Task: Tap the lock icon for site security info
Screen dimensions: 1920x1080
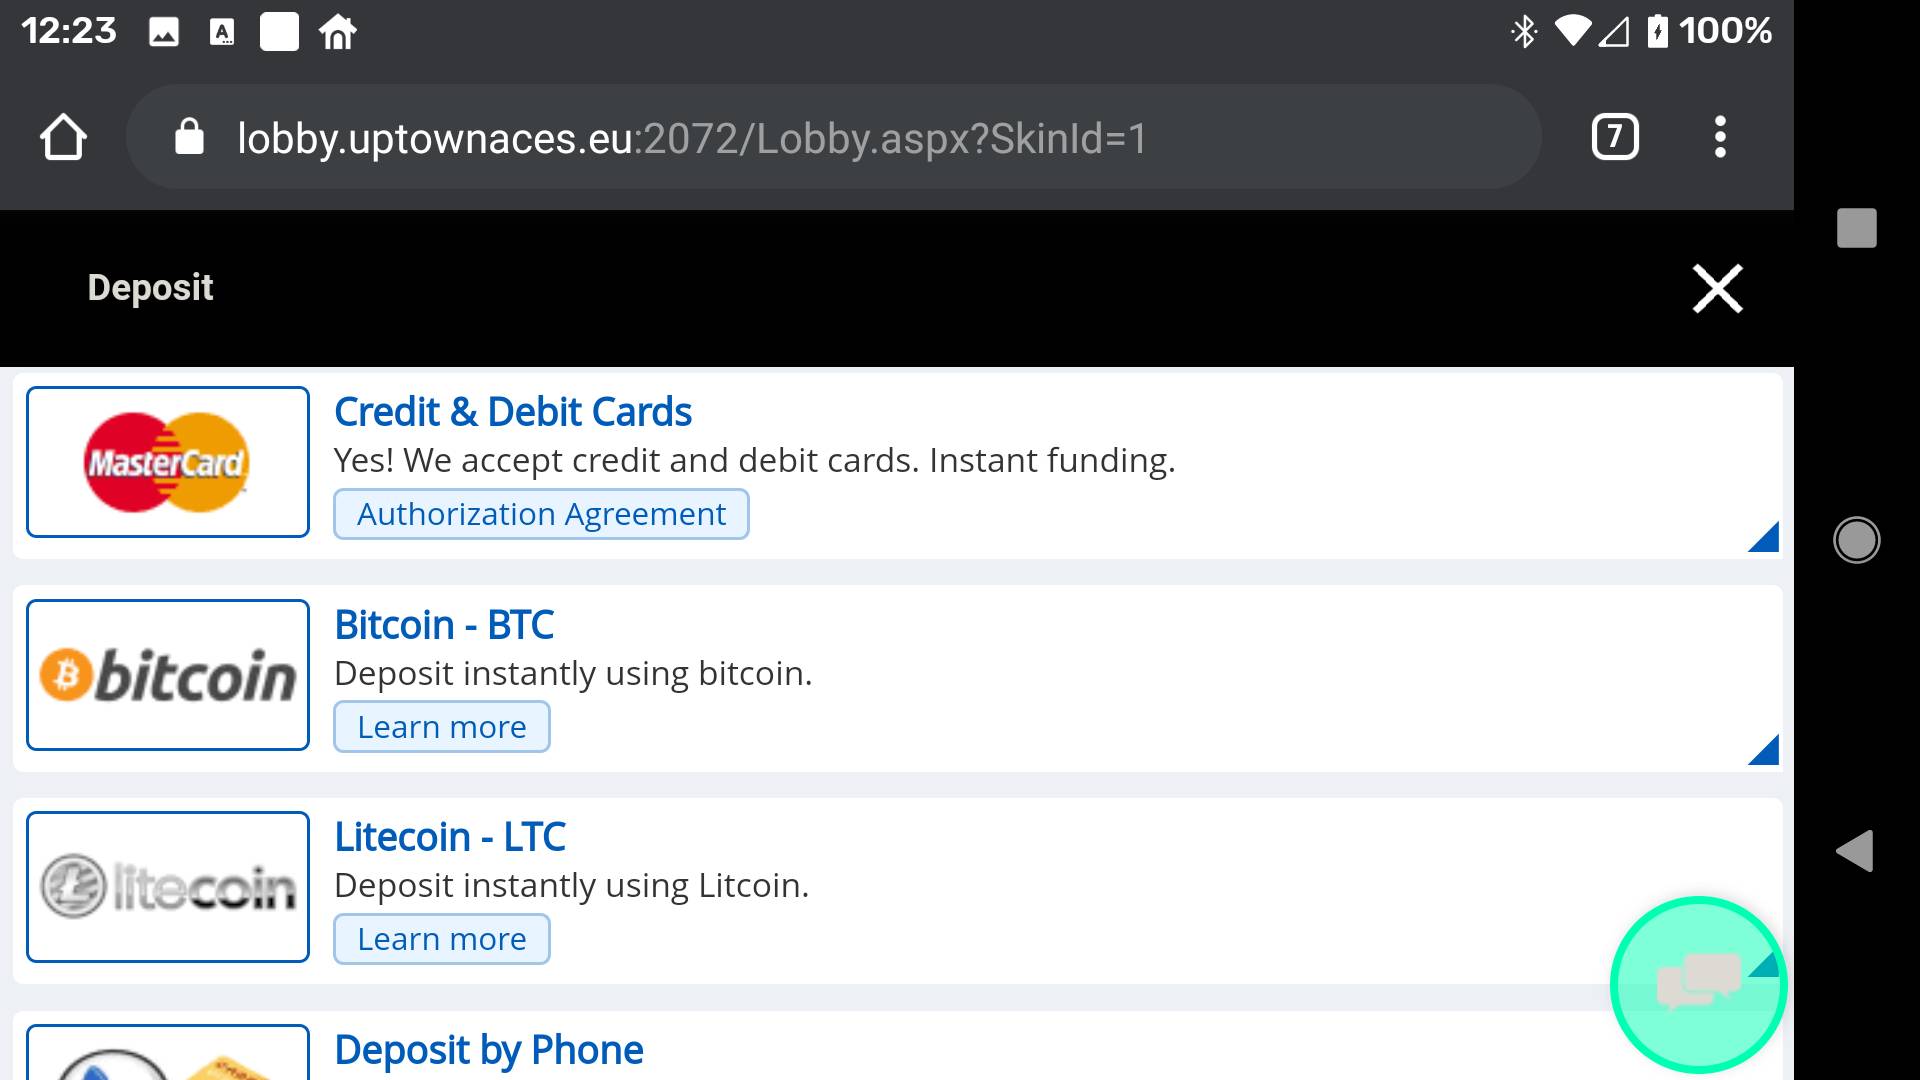Action: [x=189, y=137]
